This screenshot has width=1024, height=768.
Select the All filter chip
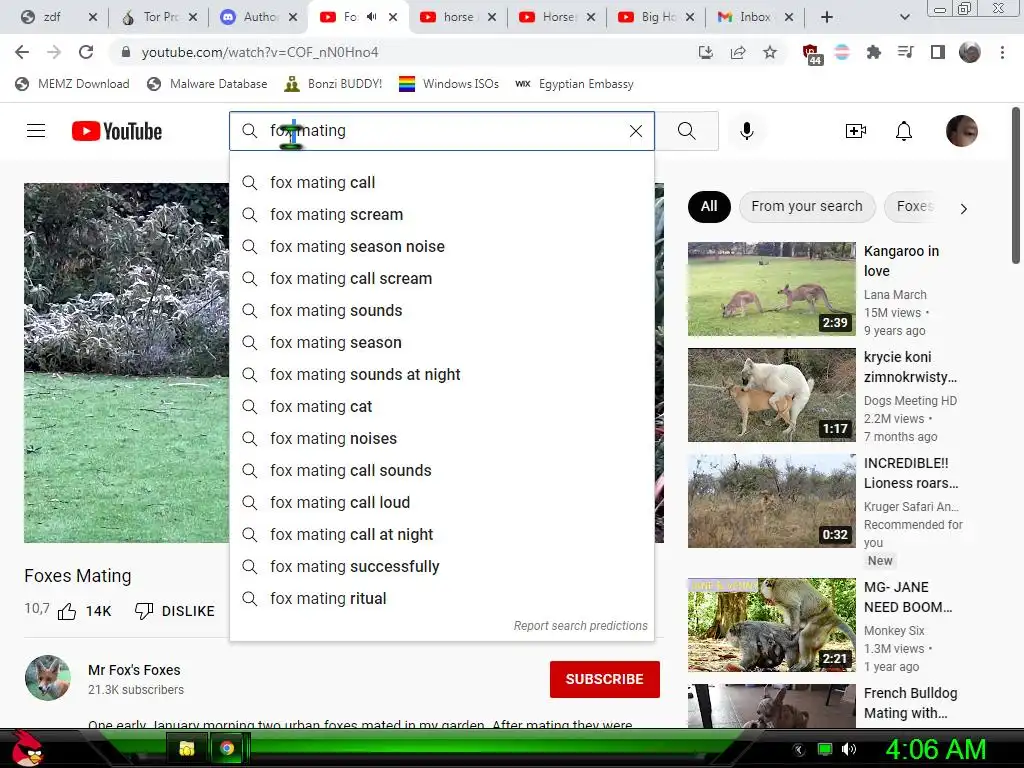[x=709, y=206]
